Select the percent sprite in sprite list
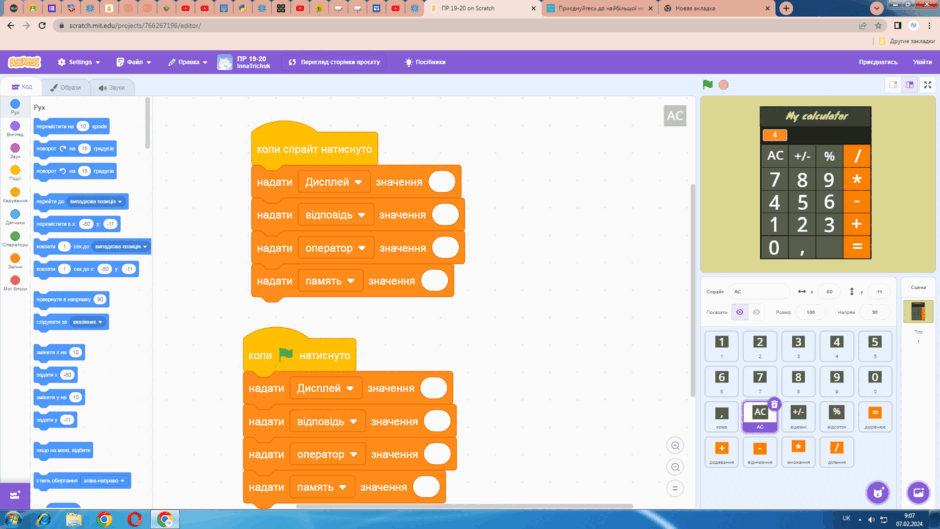Viewport: 940px width, 529px height. [x=836, y=416]
